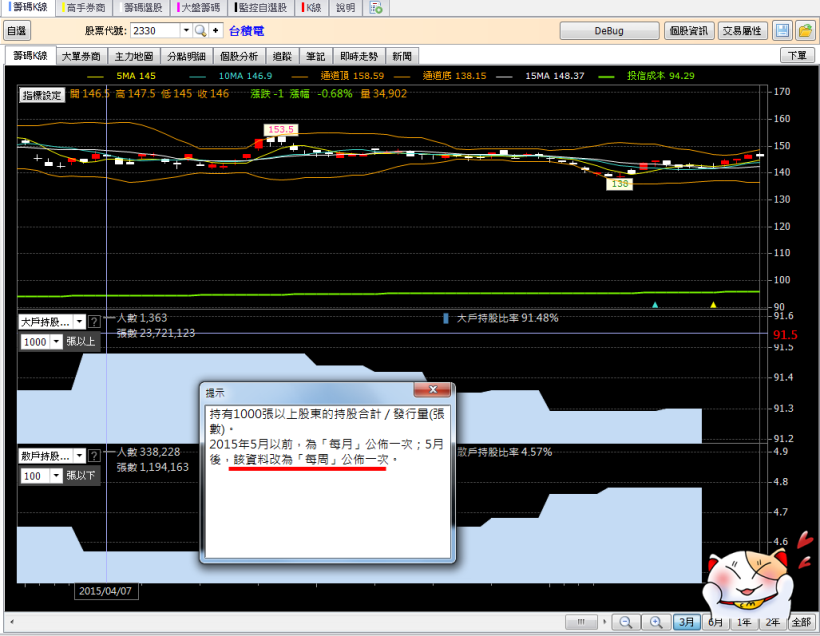This screenshot has width=820, height=636.
Task: Open the 主力地圖 tab
Action: click(133, 56)
